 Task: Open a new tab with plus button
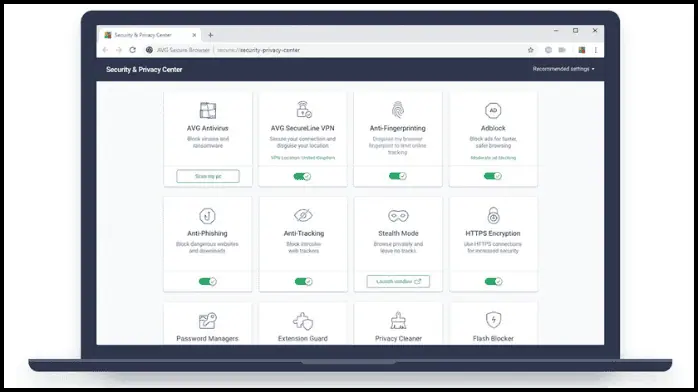(x=211, y=35)
